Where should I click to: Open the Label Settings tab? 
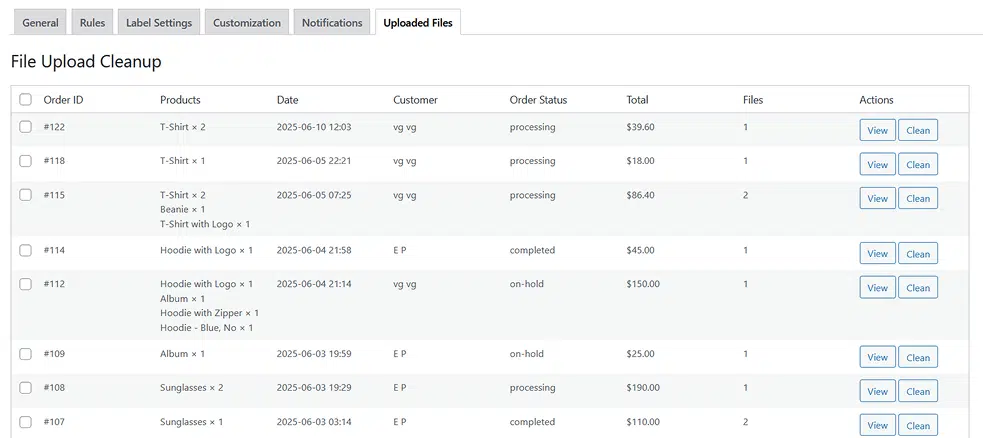pyautogui.click(x=158, y=23)
